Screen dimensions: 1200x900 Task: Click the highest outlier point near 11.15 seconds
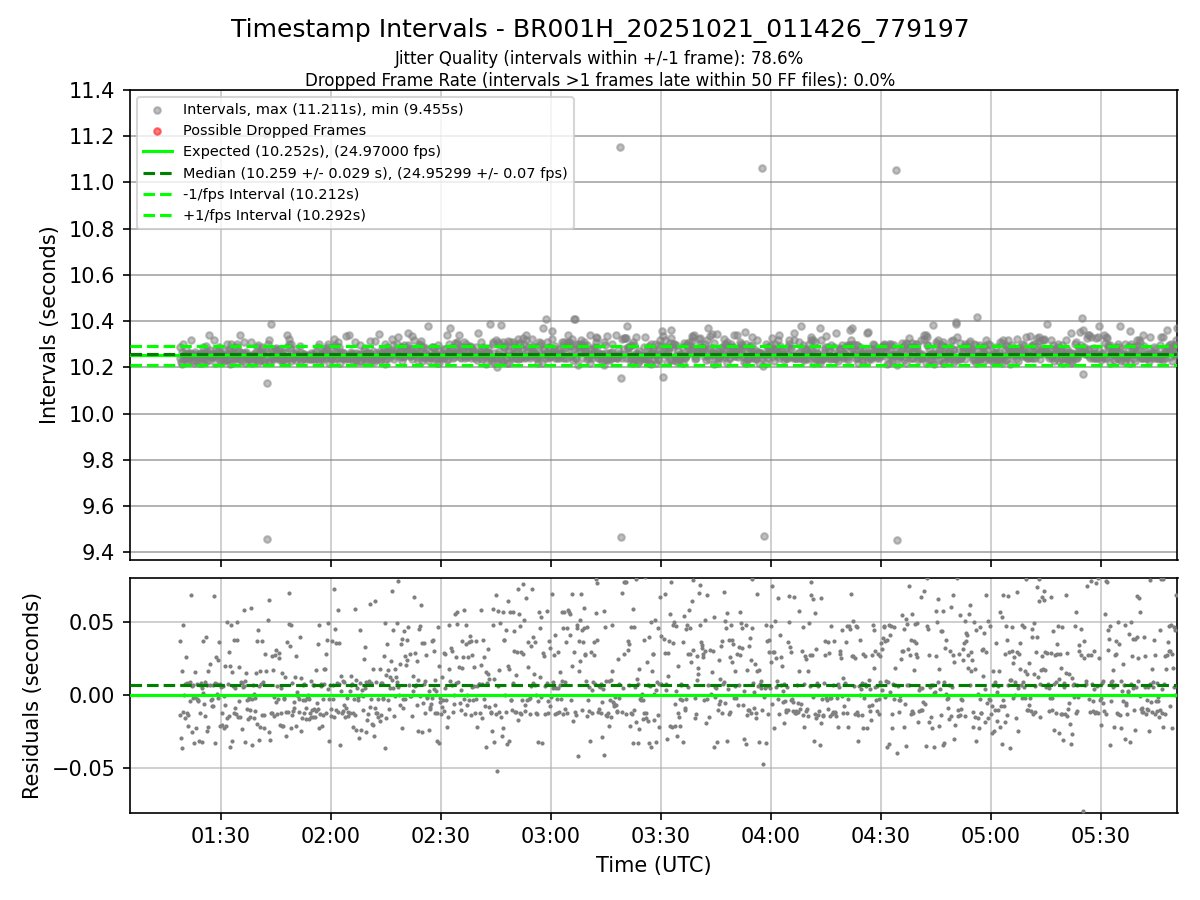point(620,147)
